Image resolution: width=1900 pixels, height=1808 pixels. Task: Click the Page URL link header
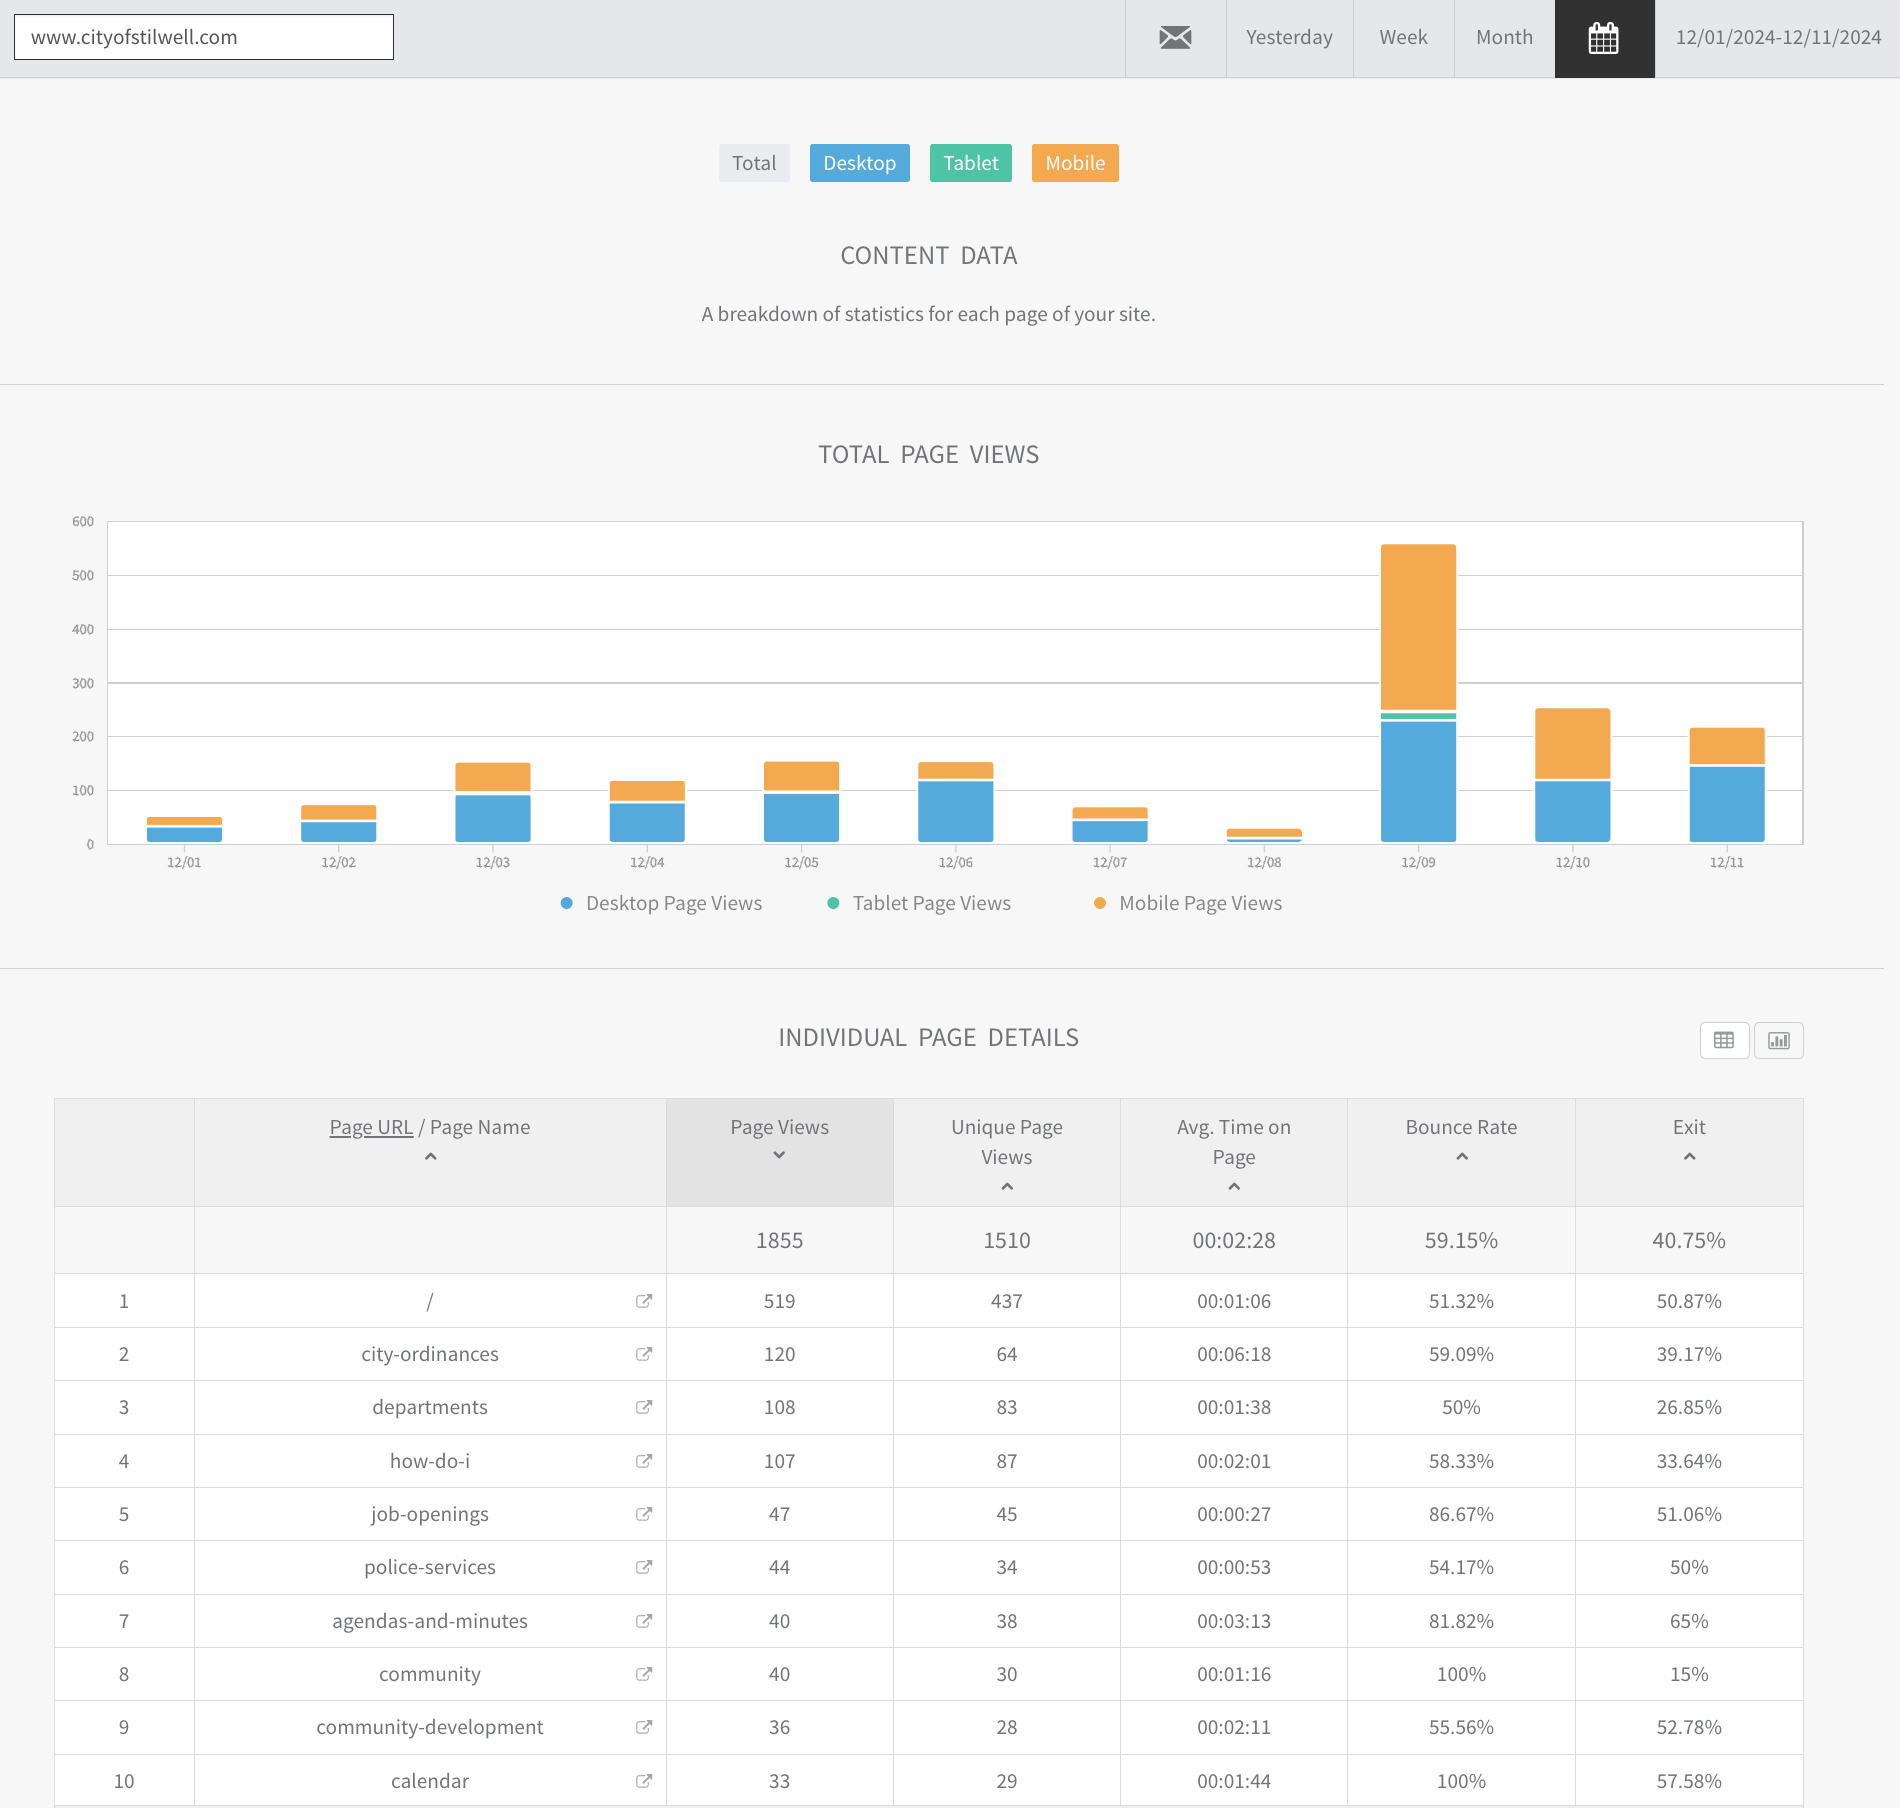371,1127
